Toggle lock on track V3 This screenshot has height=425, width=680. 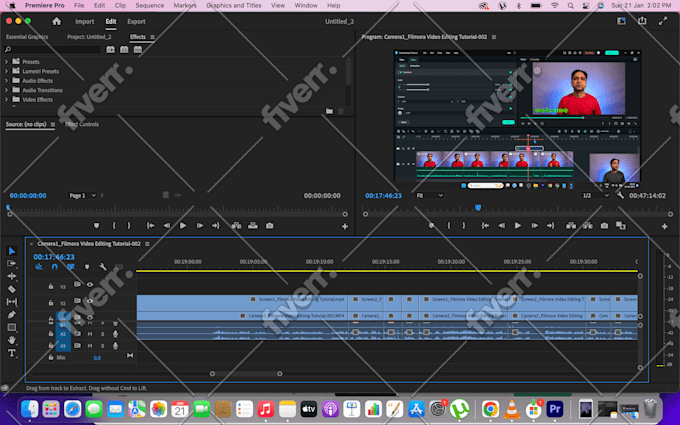tap(51, 286)
